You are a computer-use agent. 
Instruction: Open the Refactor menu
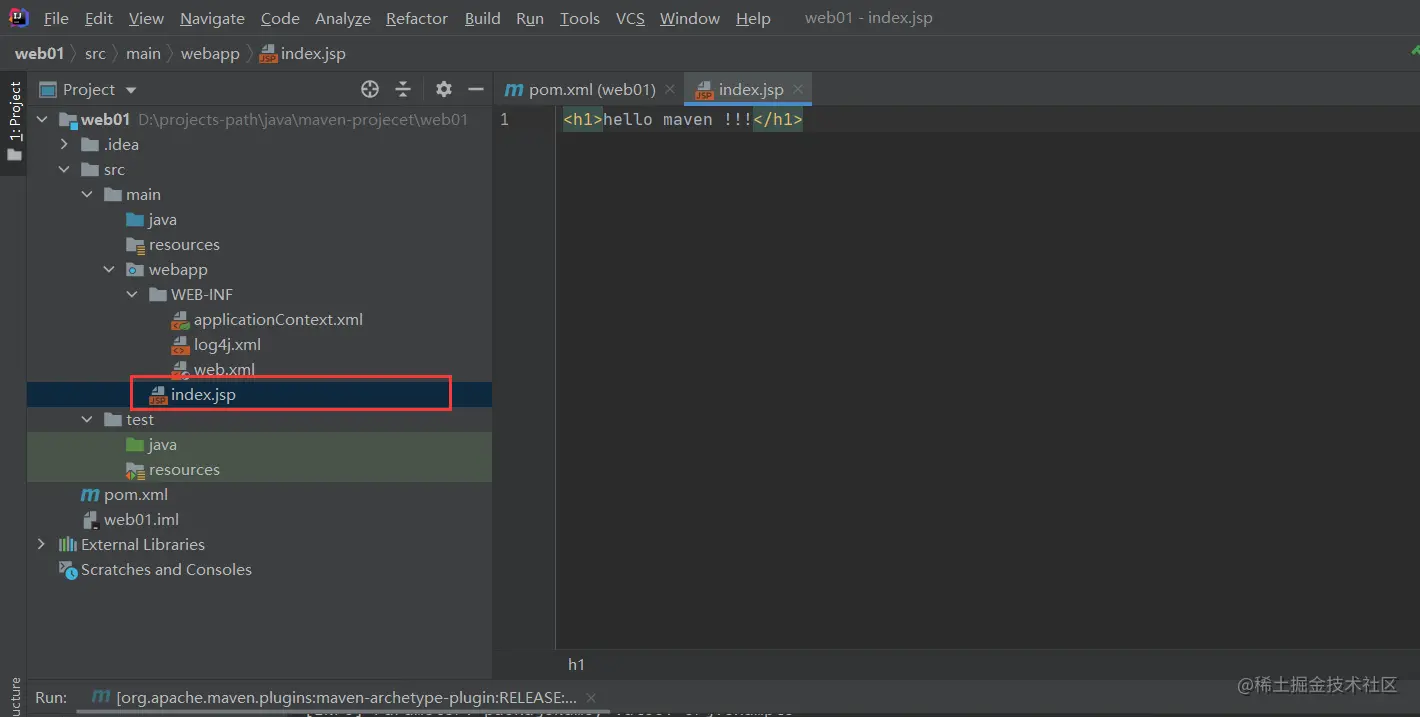pos(417,18)
